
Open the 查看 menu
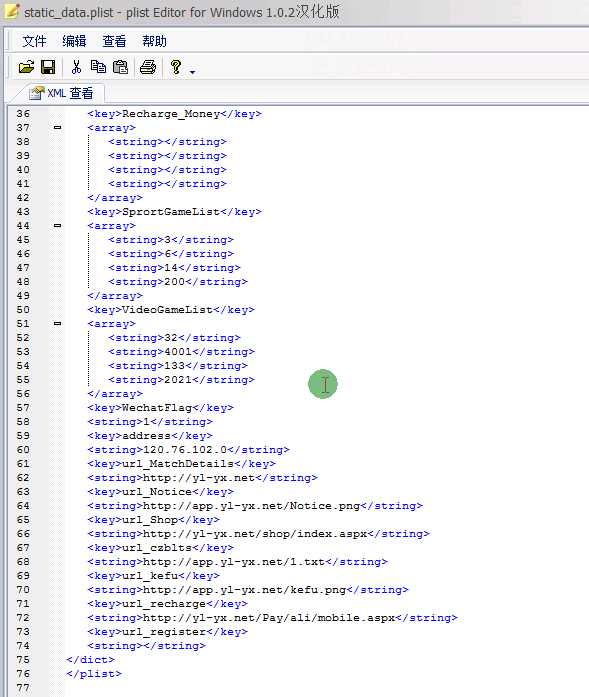(114, 41)
